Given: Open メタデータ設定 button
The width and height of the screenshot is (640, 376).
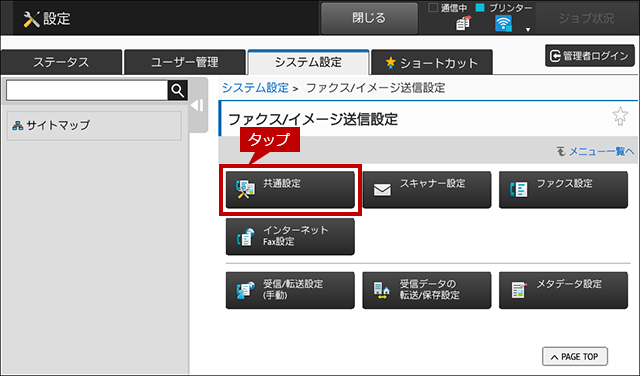Looking at the screenshot, I should pos(563,290).
